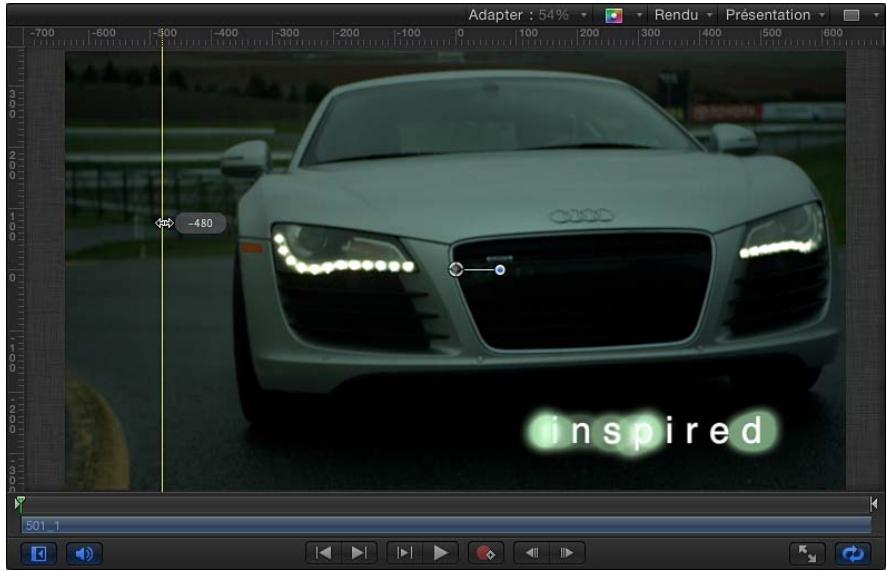Select the "inspired" text in canvas
Image resolution: width=887 pixels, height=571 pixels.
(653, 432)
